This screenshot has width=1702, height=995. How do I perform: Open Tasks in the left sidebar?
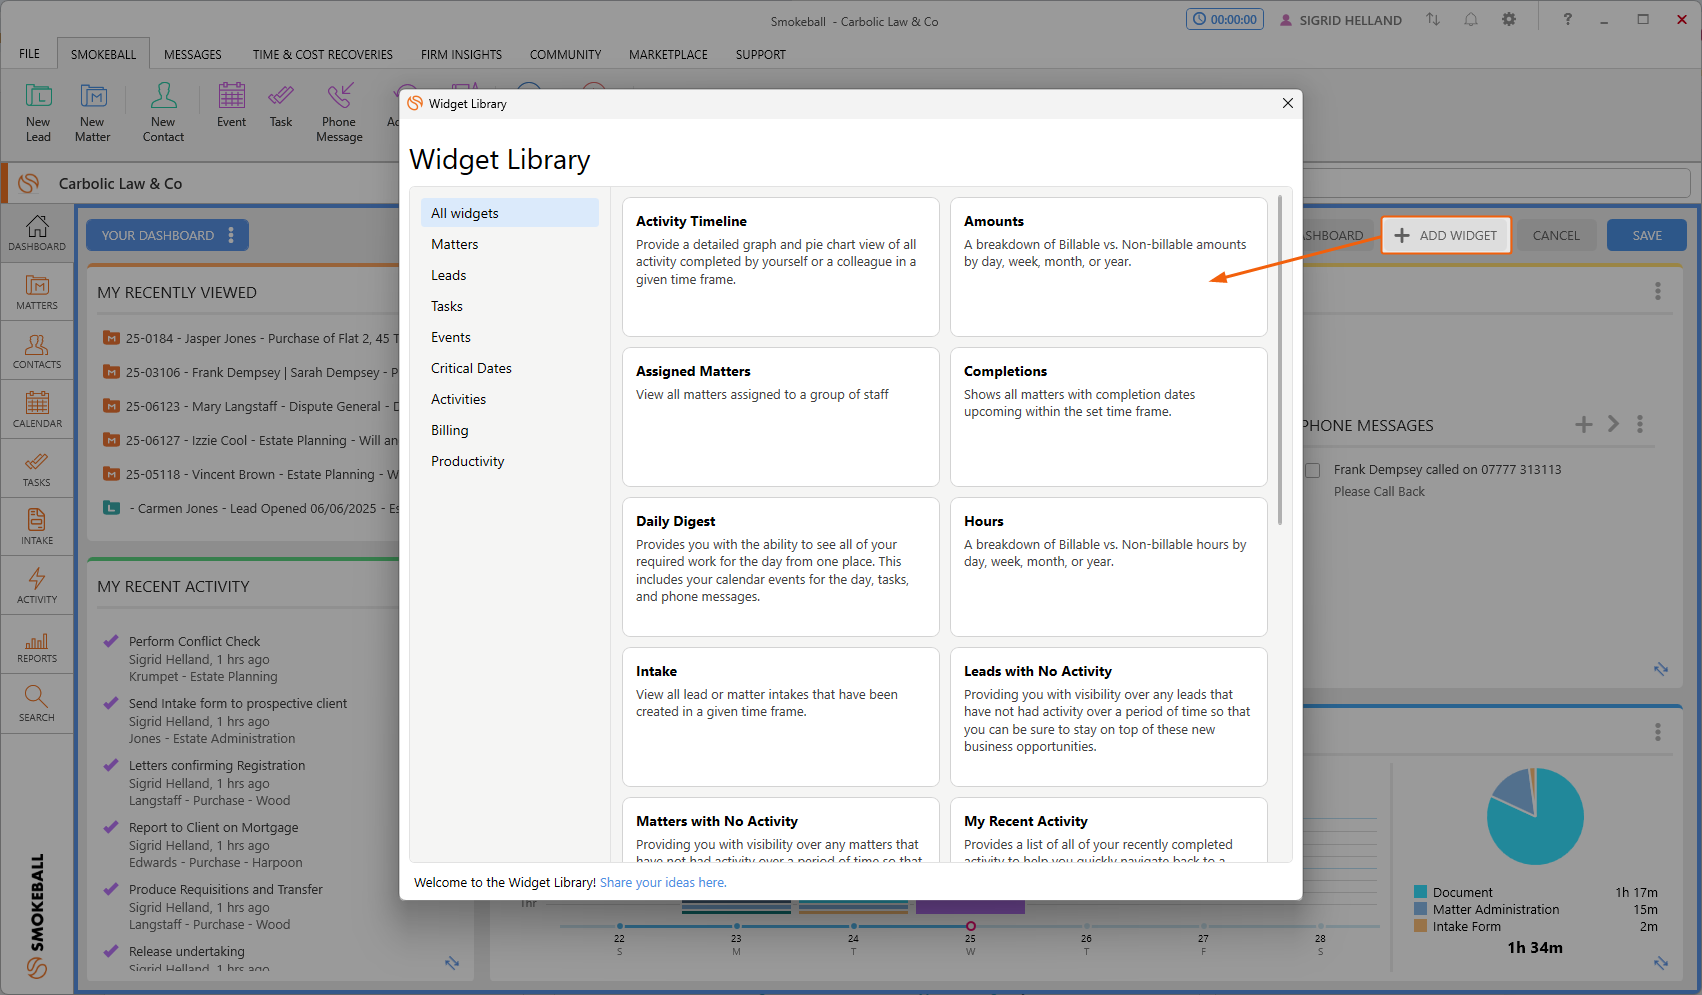(37, 469)
